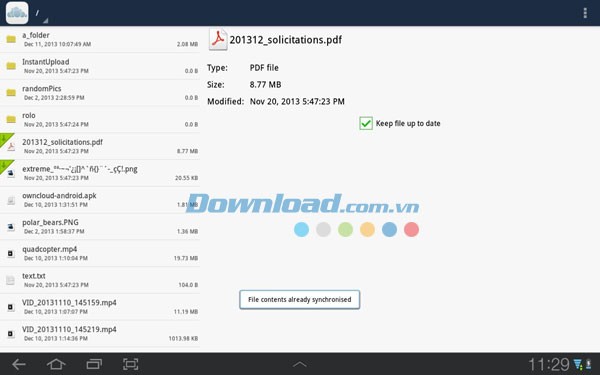Click the randomPics folder icon
Screen dimensions: 600x375
pos(11,93)
